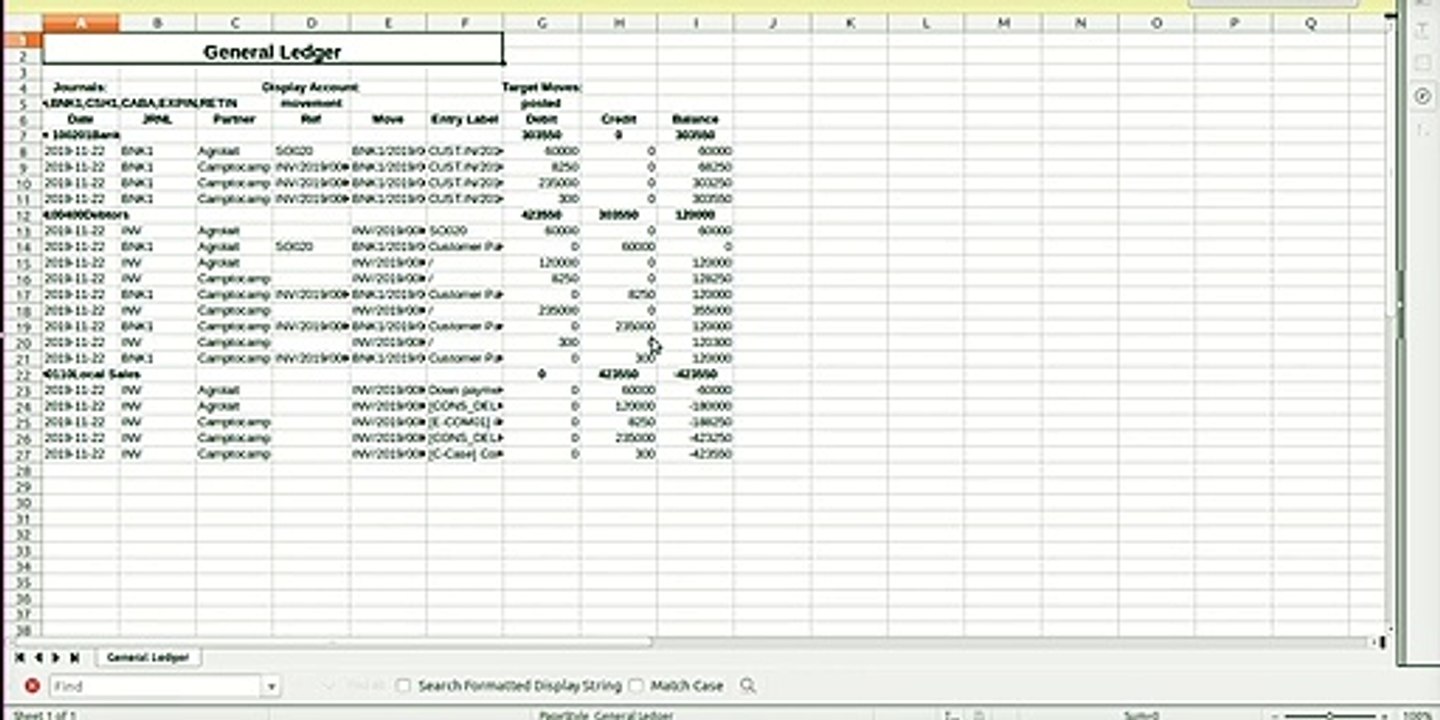Jump to last sheet tab arrow

74,657
